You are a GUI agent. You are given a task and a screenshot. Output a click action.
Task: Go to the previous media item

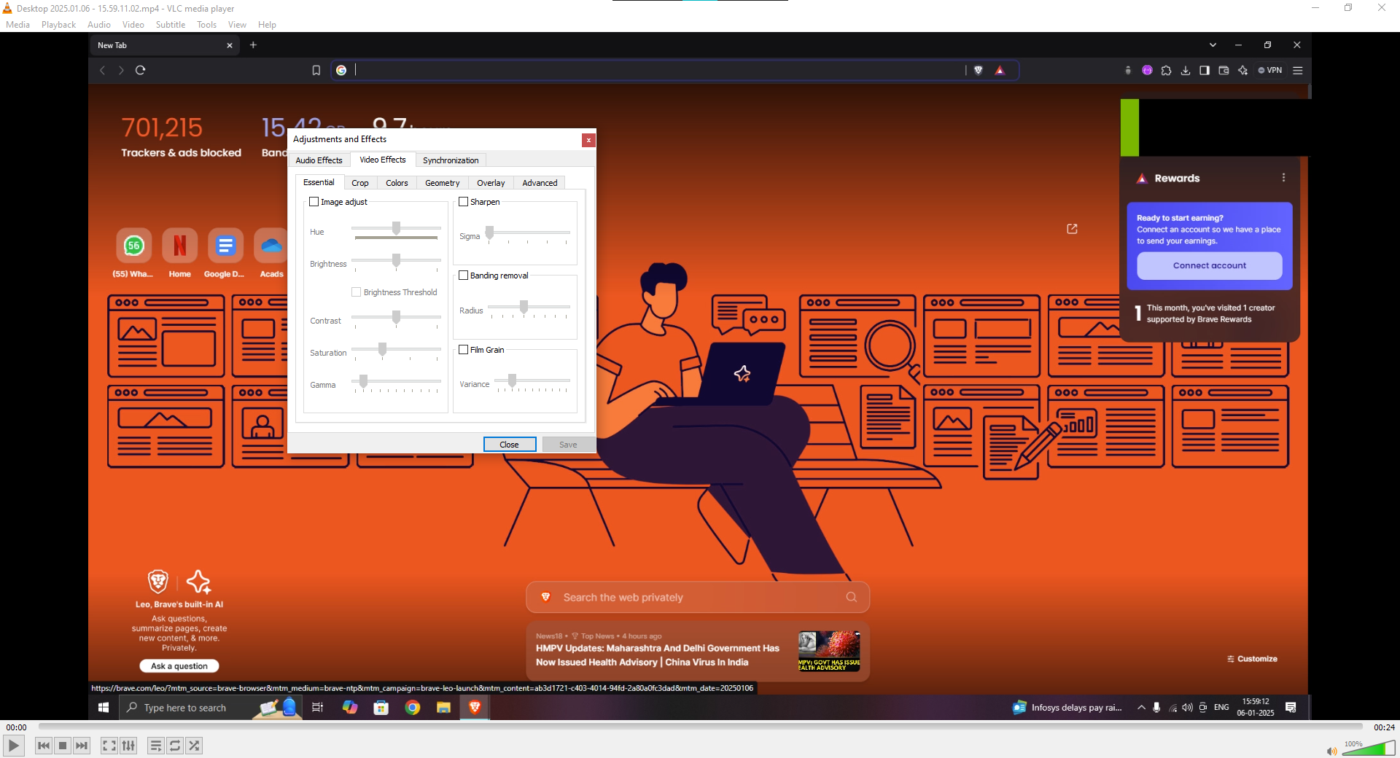pos(43,746)
